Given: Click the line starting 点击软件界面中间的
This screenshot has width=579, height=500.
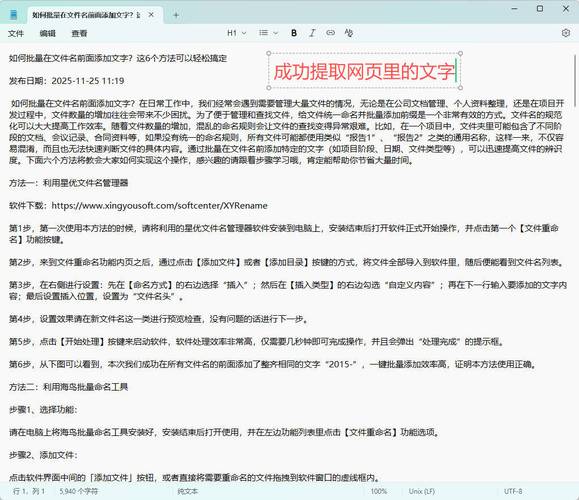Looking at the screenshot, I should coord(195,478).
